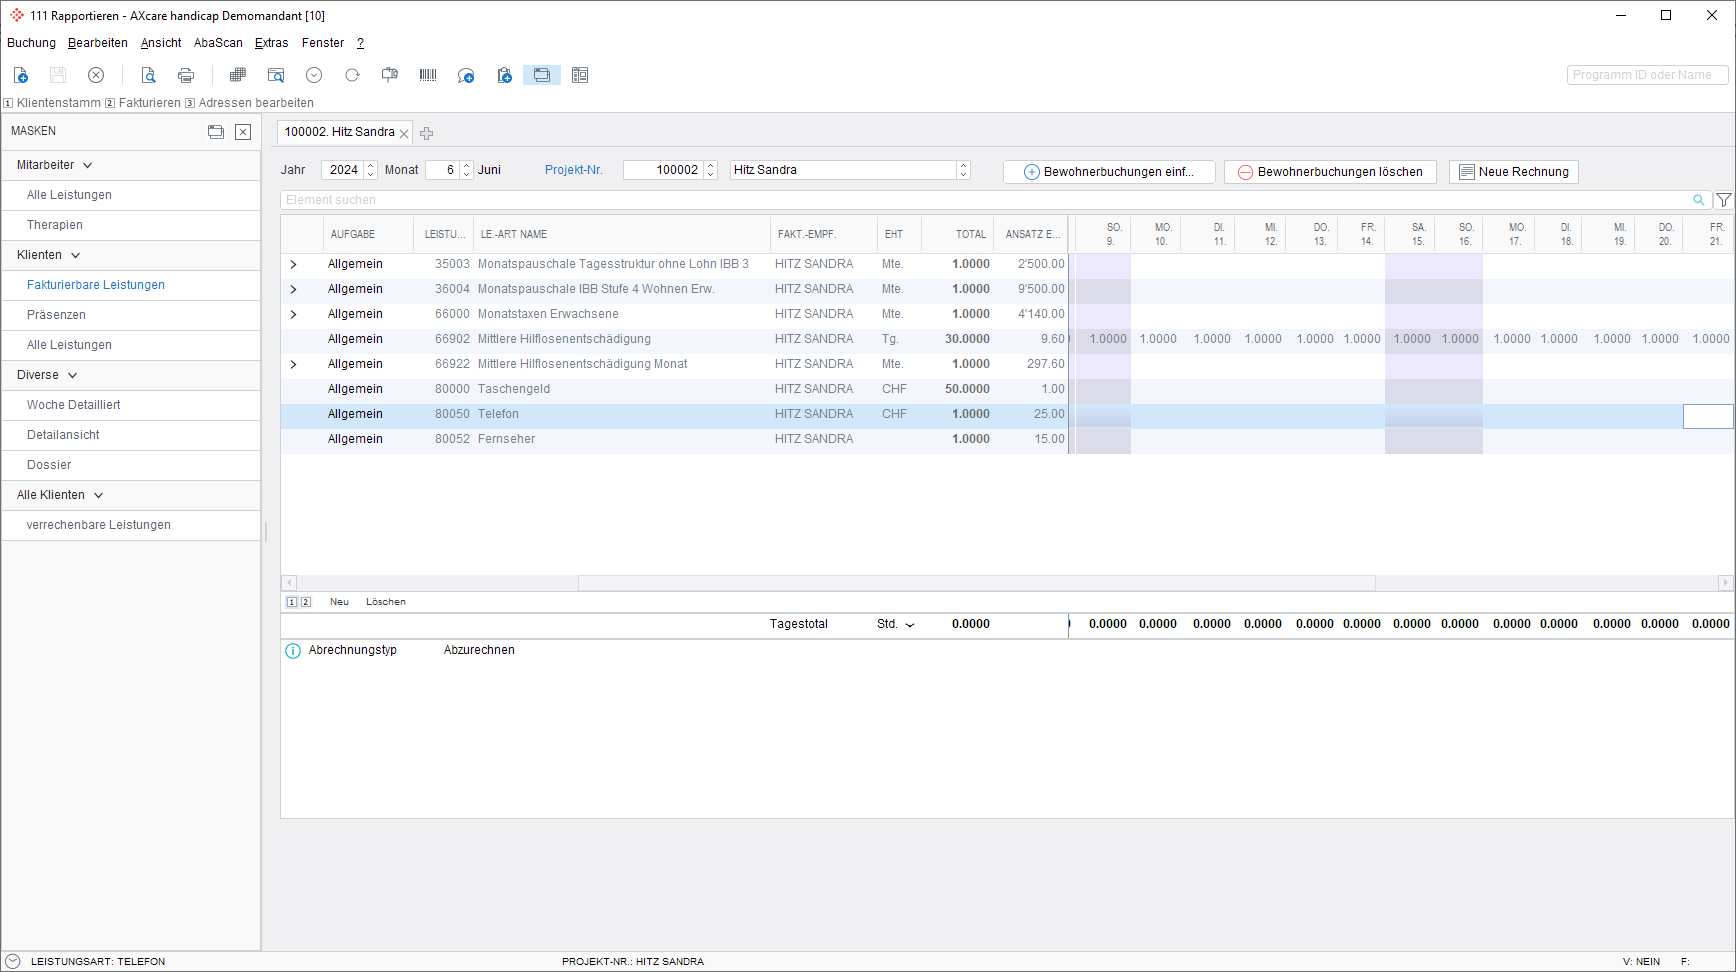Close the MASKEN panel
This screenshot has height=972, width=1736.
(x=243, y=131)
